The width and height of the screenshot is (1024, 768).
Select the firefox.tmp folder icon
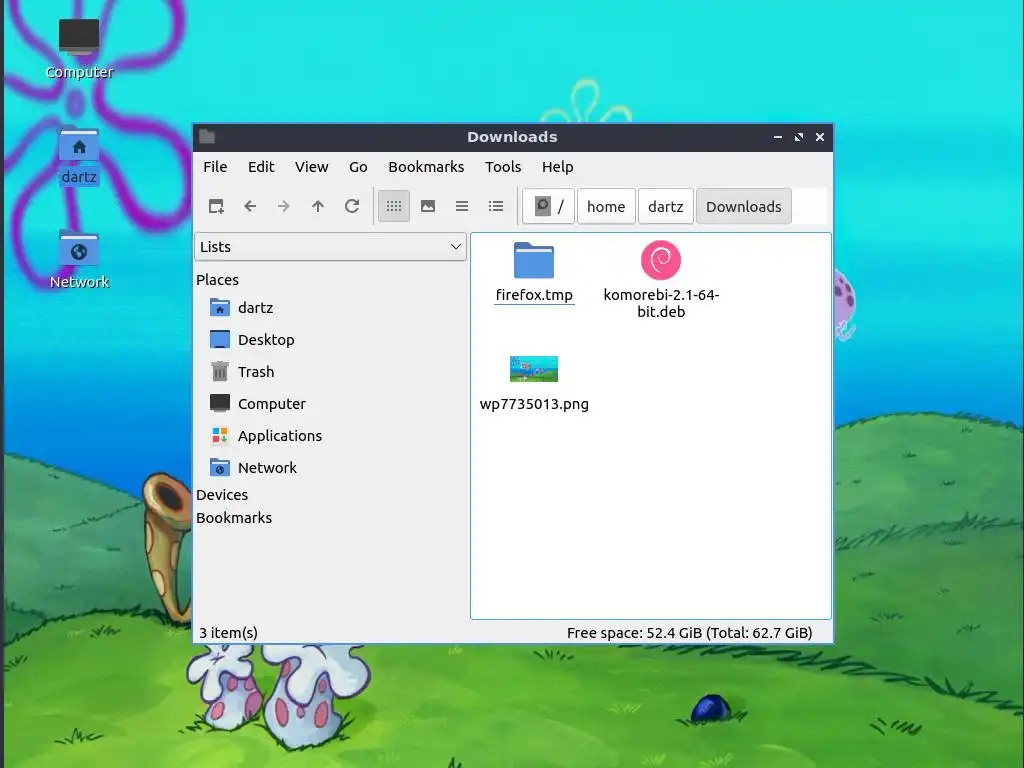pos(534,261)
